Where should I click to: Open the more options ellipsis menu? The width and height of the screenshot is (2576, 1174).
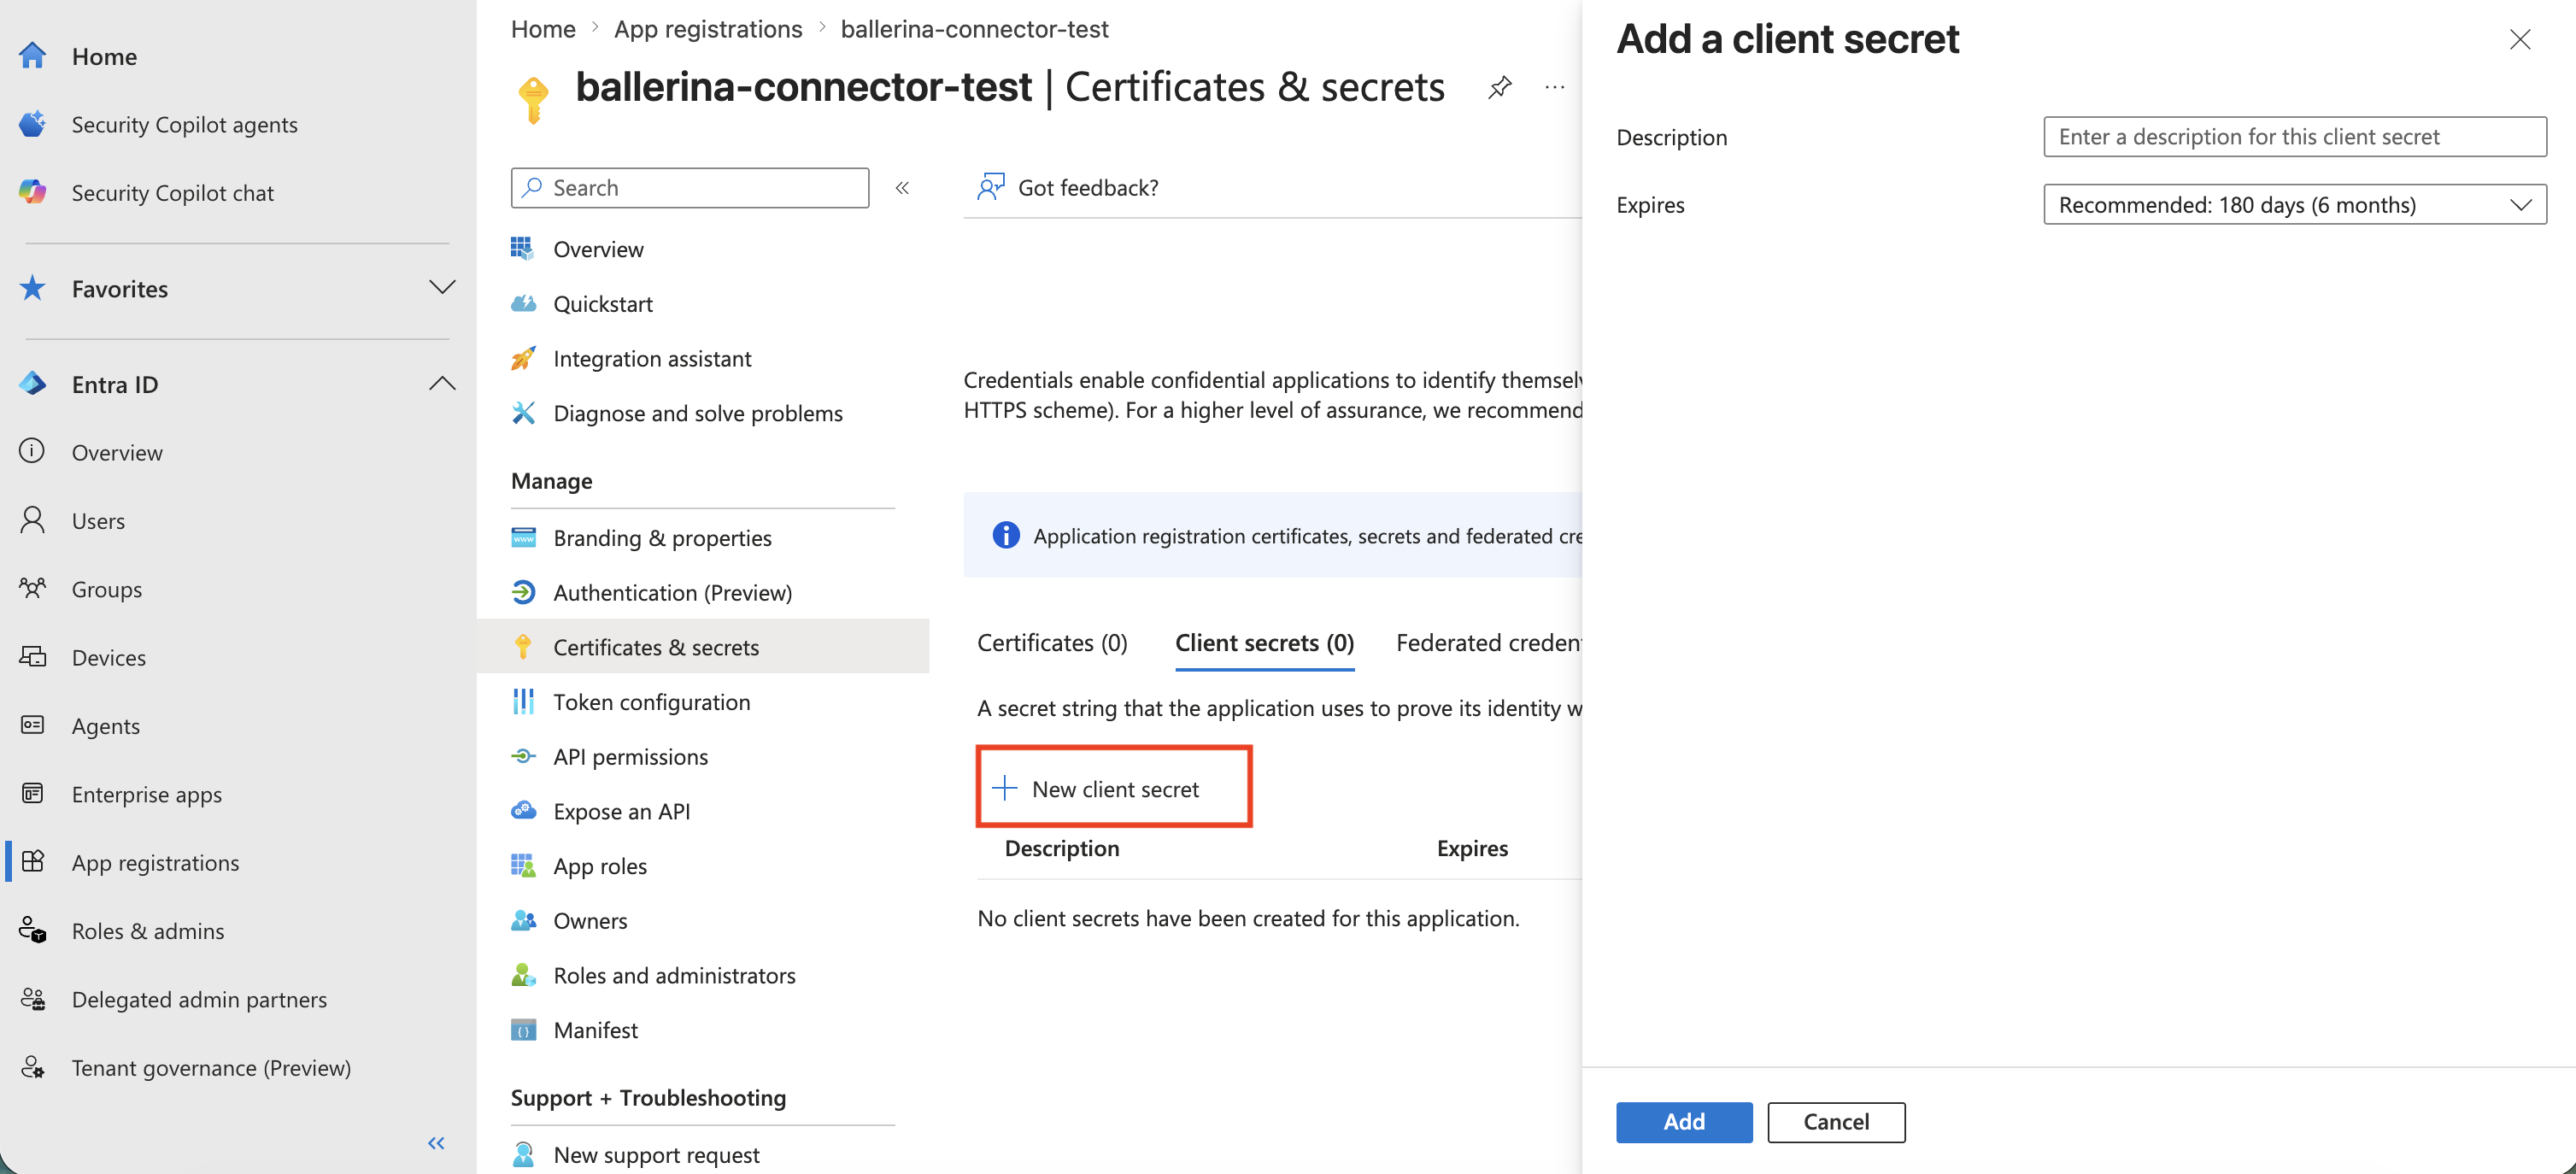coord(1554,88)
